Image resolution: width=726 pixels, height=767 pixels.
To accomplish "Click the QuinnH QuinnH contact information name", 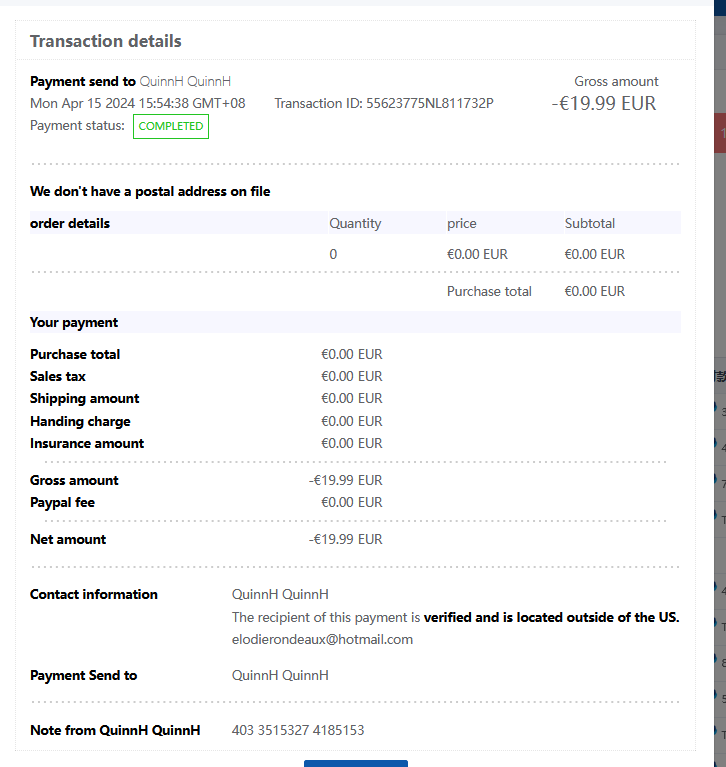I will pos(280,594).
